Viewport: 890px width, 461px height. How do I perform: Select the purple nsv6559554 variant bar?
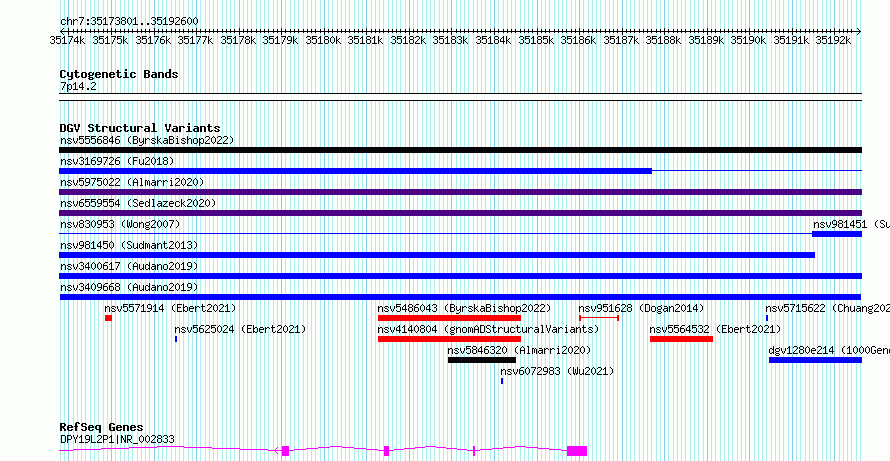(x=460, y=213)
